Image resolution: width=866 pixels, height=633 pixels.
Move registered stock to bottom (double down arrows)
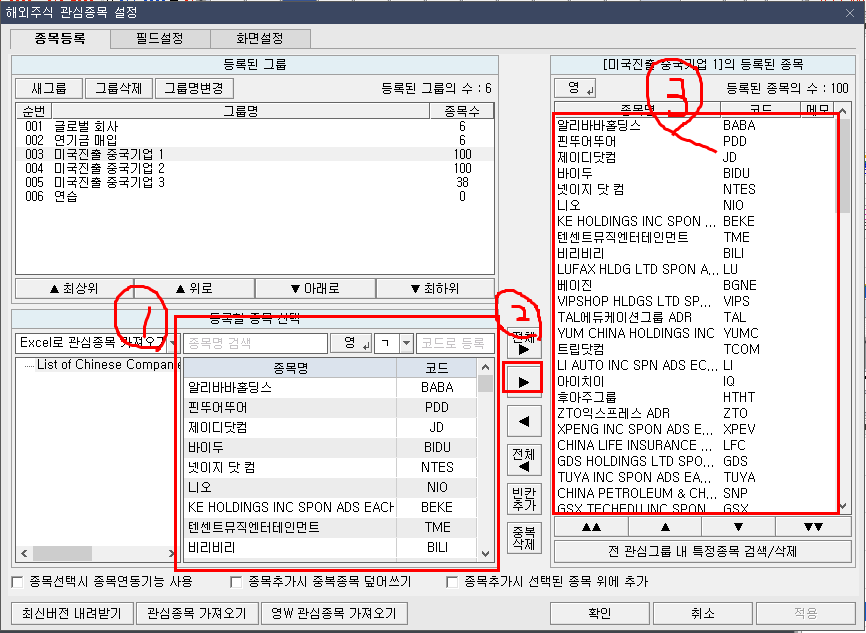(x=813, y=527)
